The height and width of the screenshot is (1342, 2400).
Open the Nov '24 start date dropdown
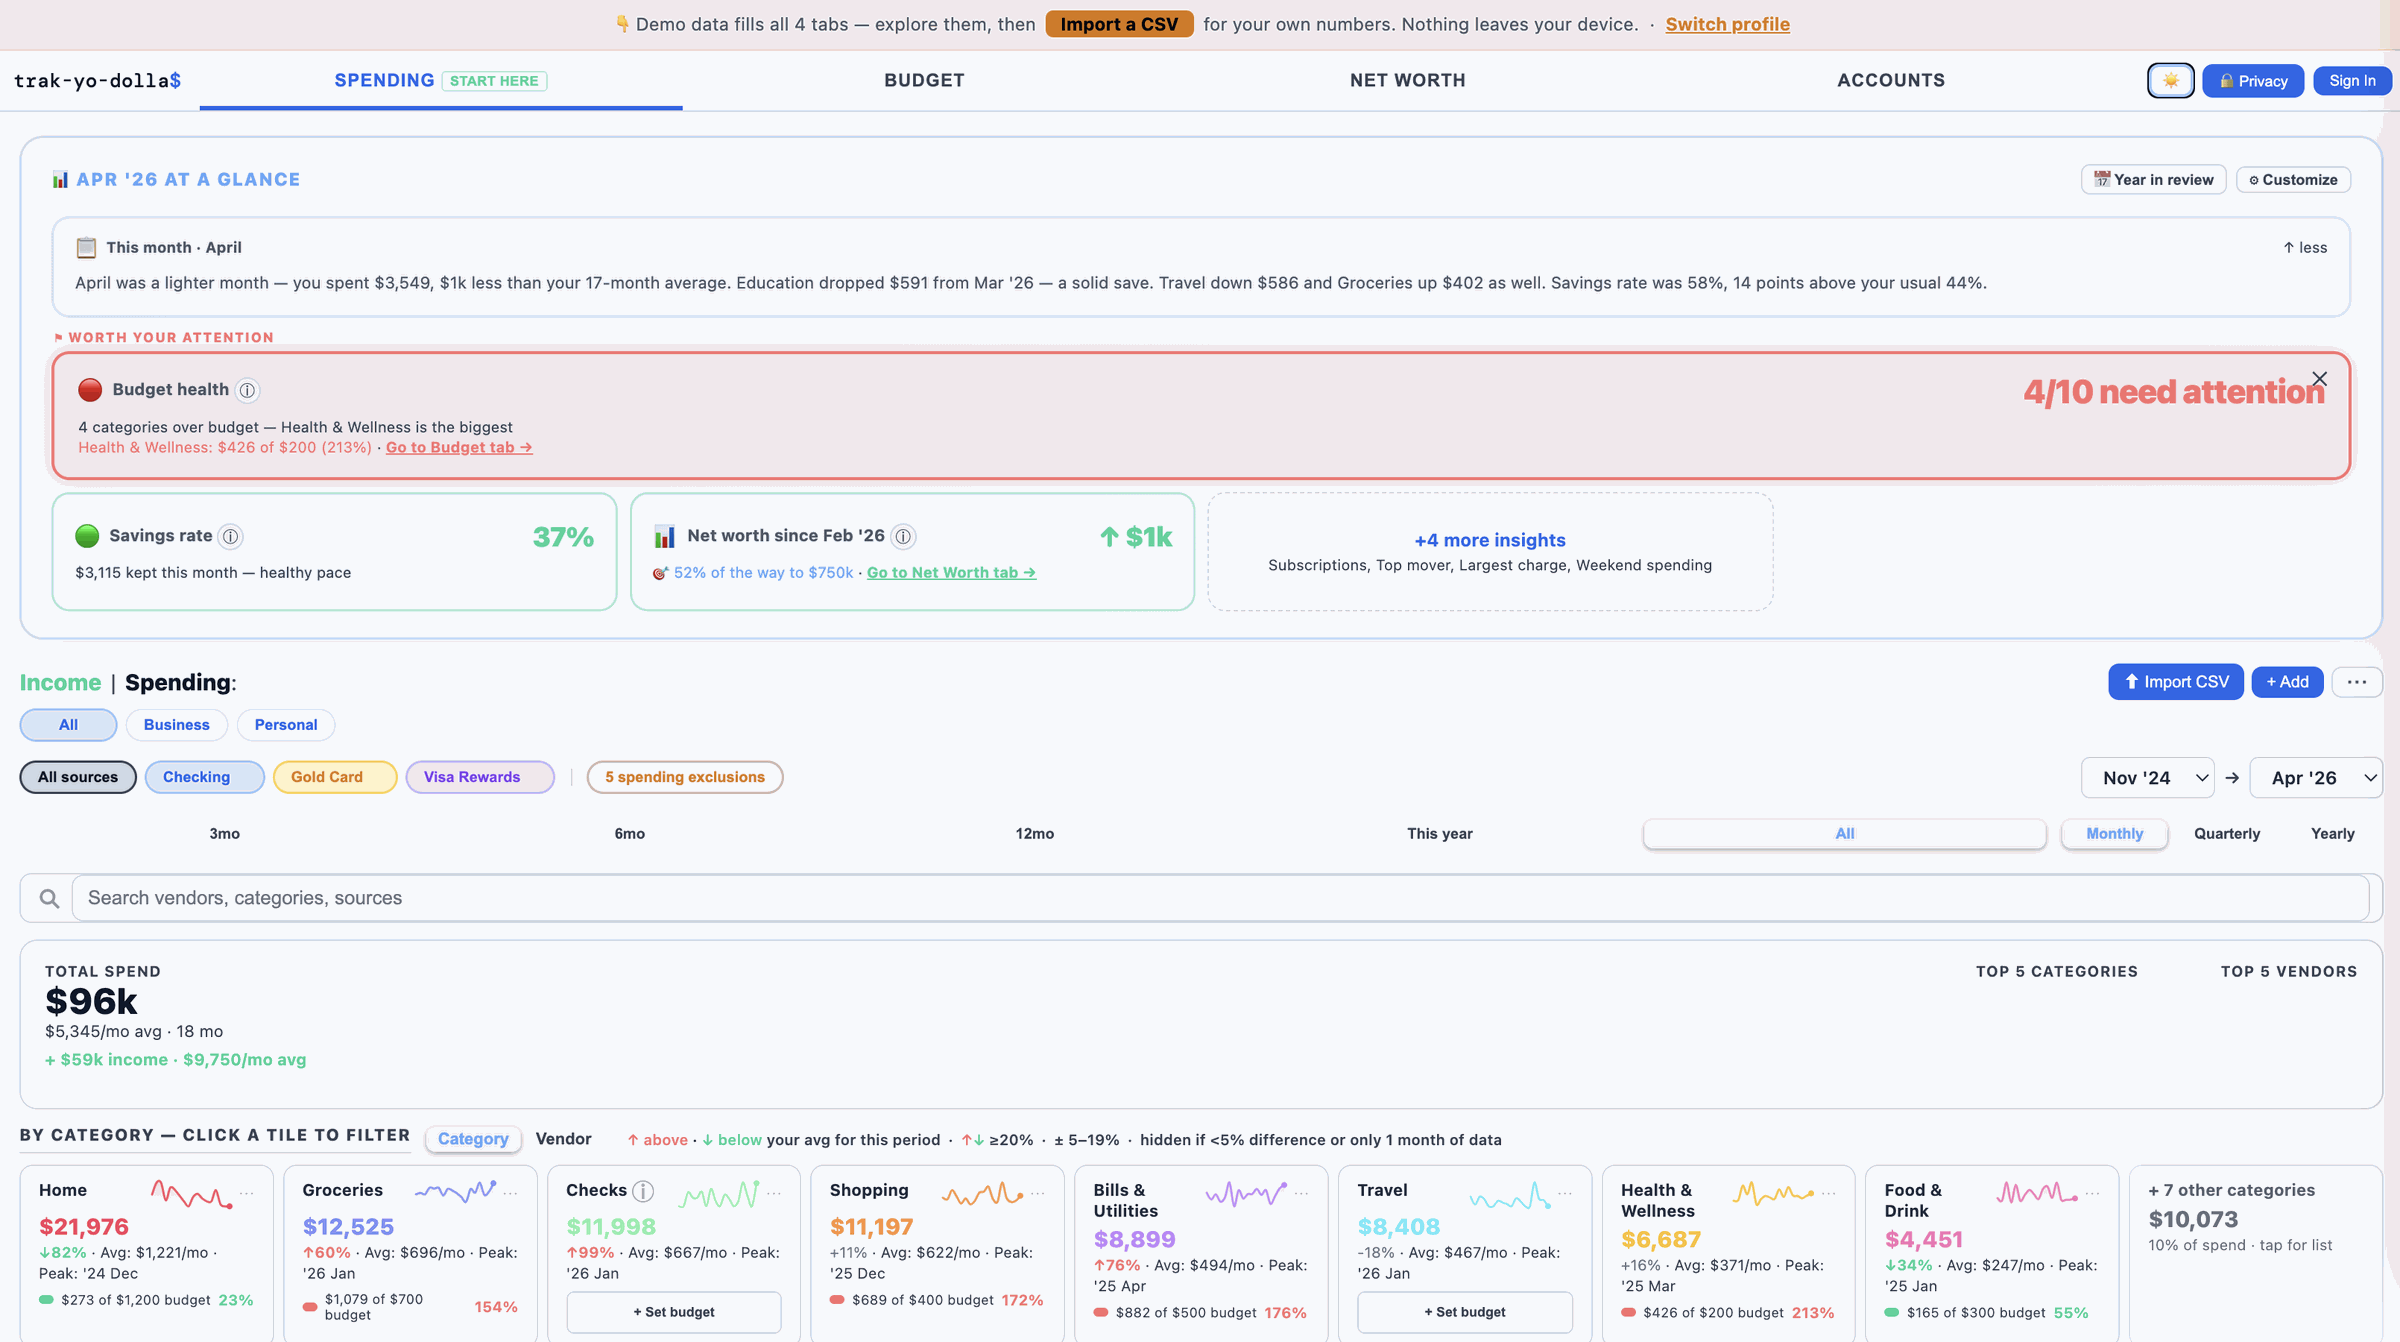(2147, 778)
